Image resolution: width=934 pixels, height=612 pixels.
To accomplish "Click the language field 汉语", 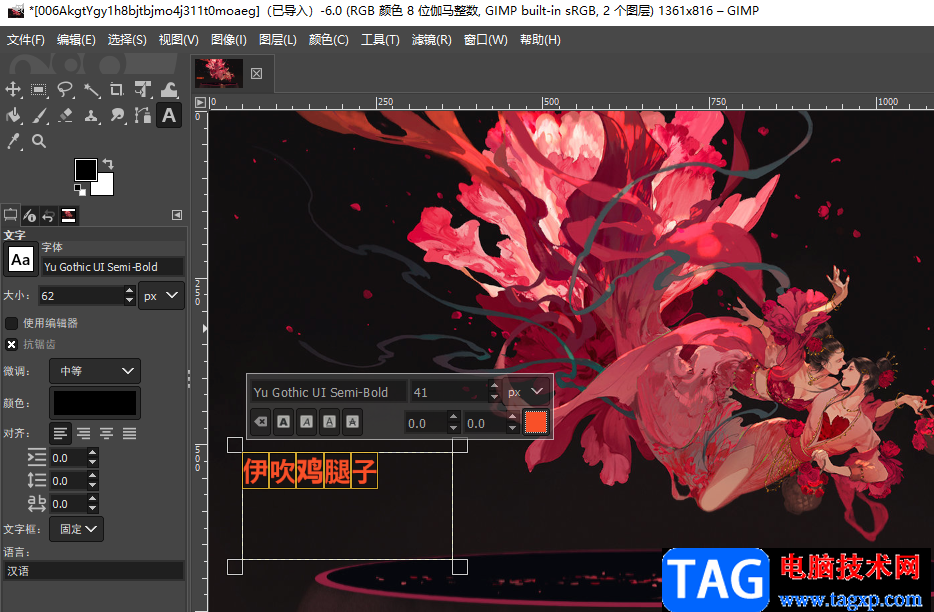I will 94,571.
